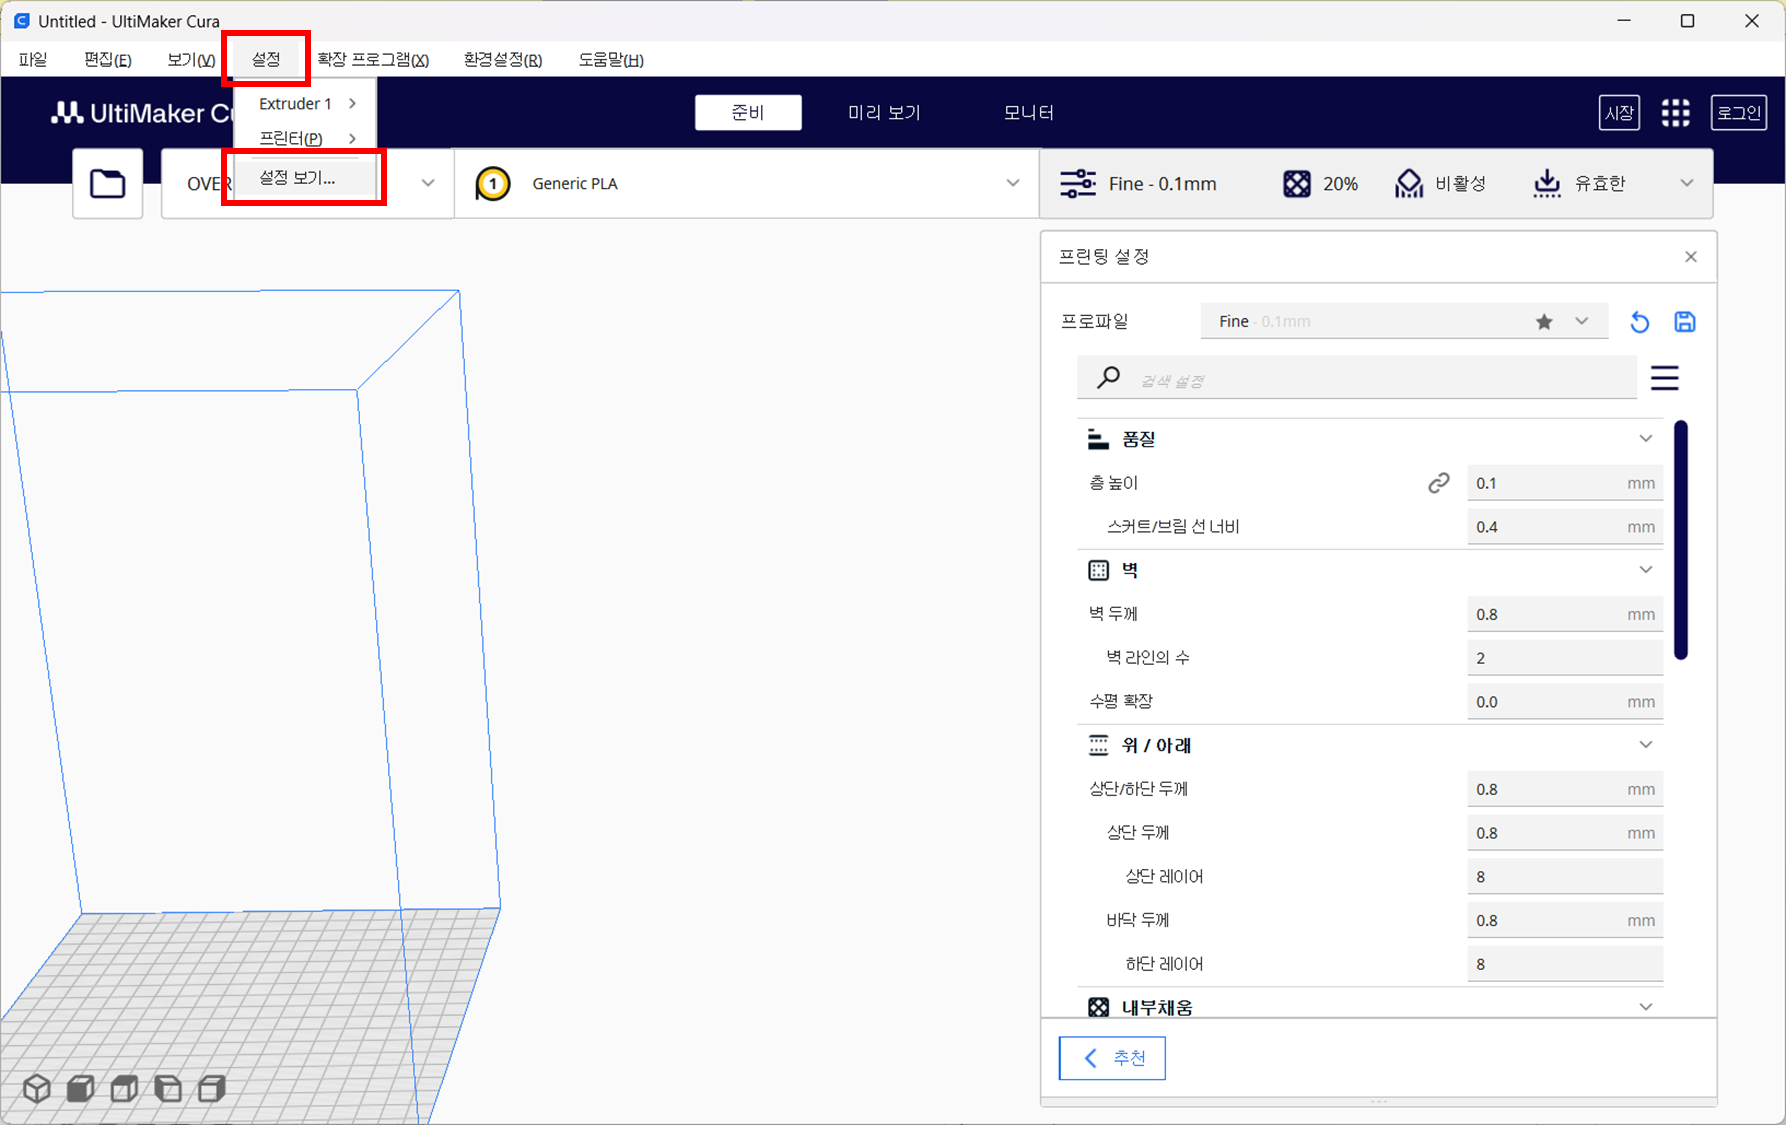Open the 시장 marketplace button

1619,113
